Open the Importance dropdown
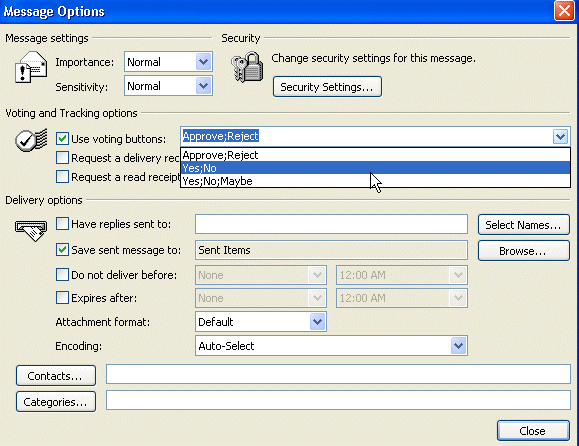The height and width of the screenshot is (446, 579). click(203, 62)
